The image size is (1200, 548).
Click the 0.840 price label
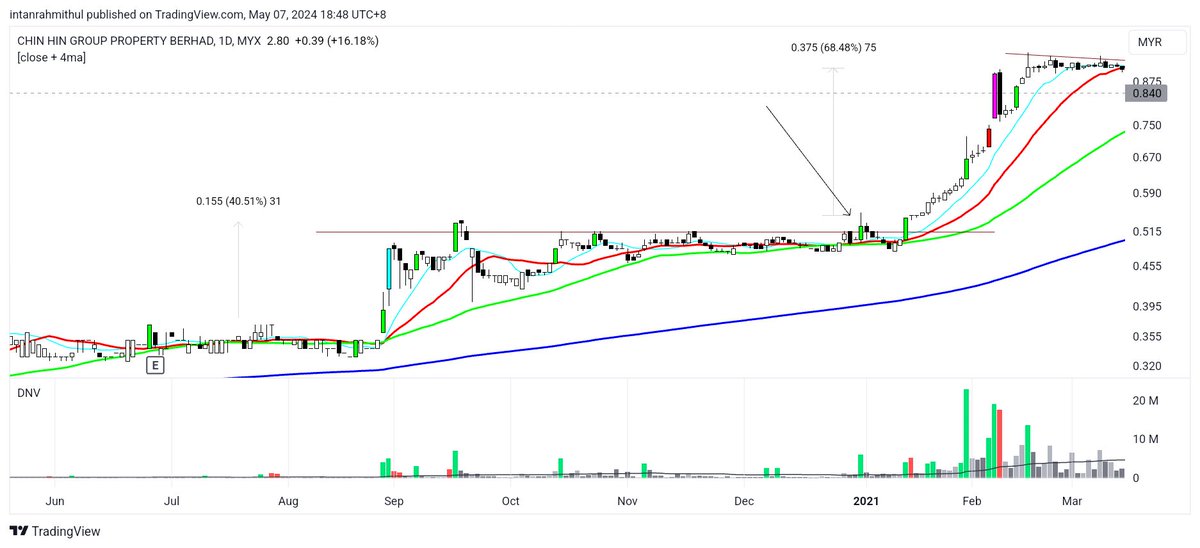1144,94
